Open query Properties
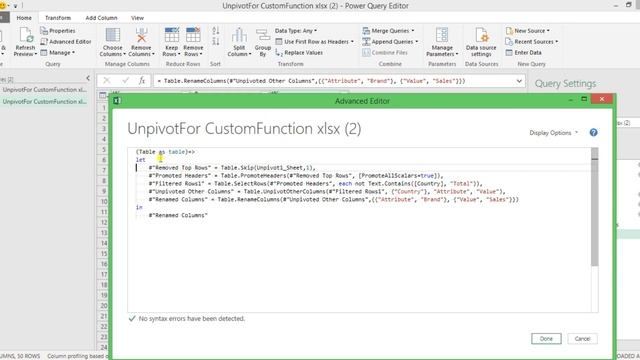 (58, 31)
